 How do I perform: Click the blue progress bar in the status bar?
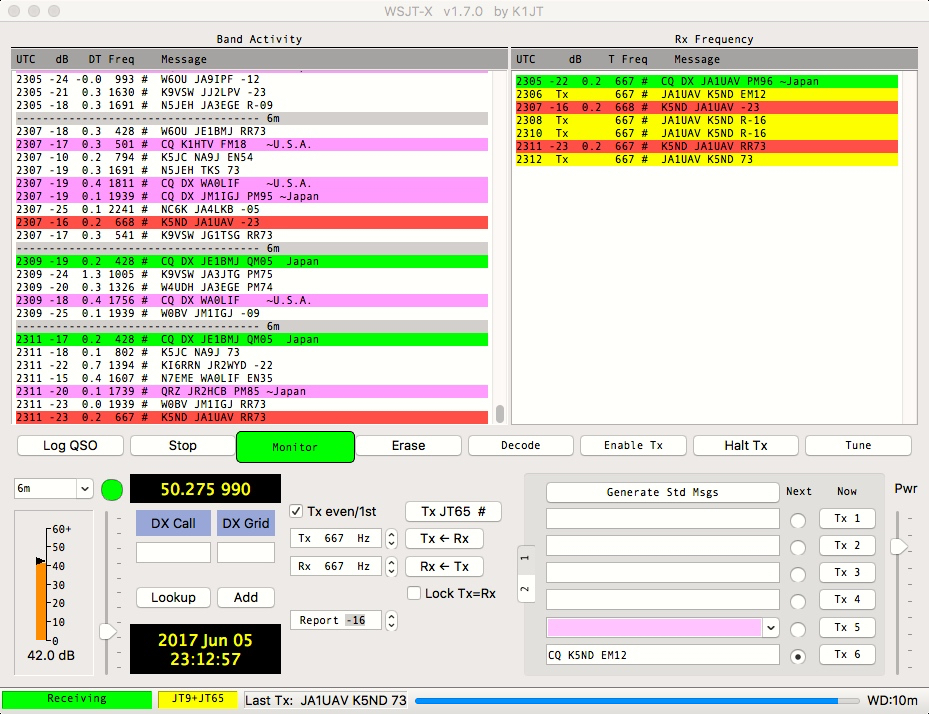click(637, 700)
